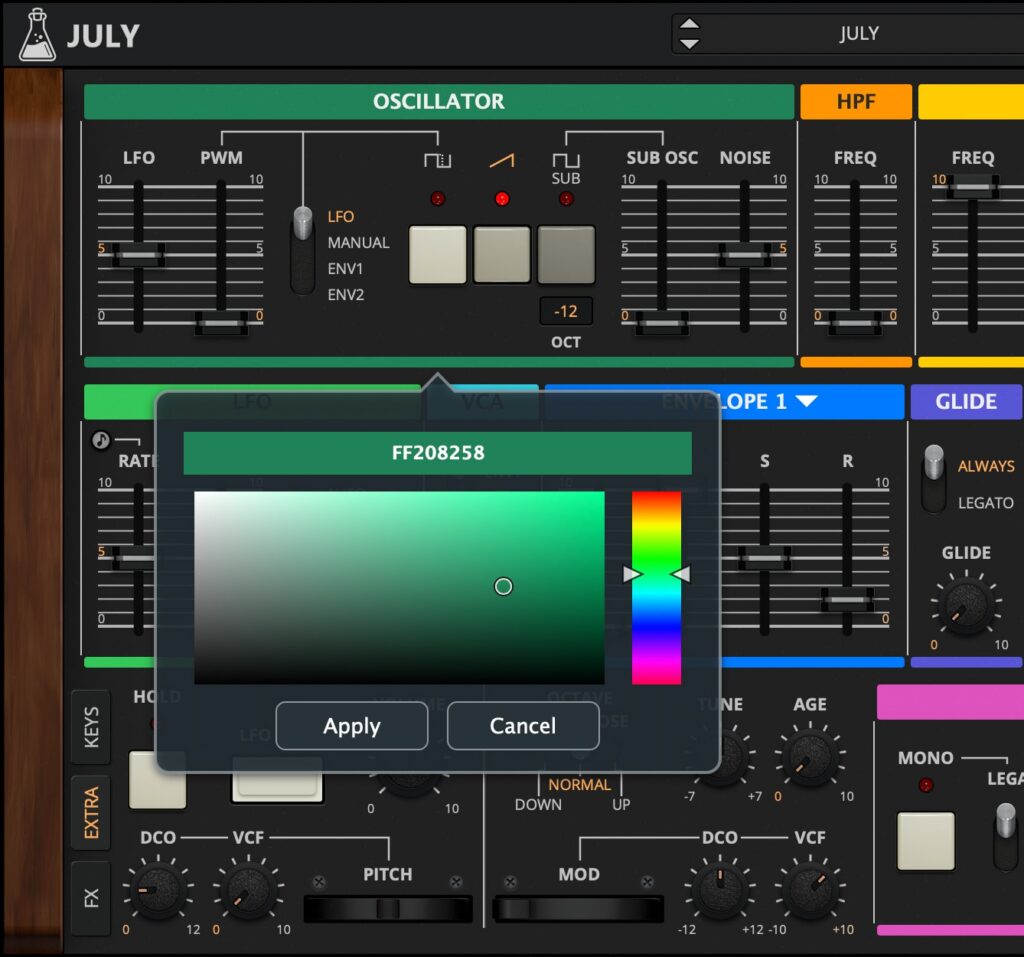Cancel the color picker dialog
1024x957 pixels.
[x=522, y=726]
